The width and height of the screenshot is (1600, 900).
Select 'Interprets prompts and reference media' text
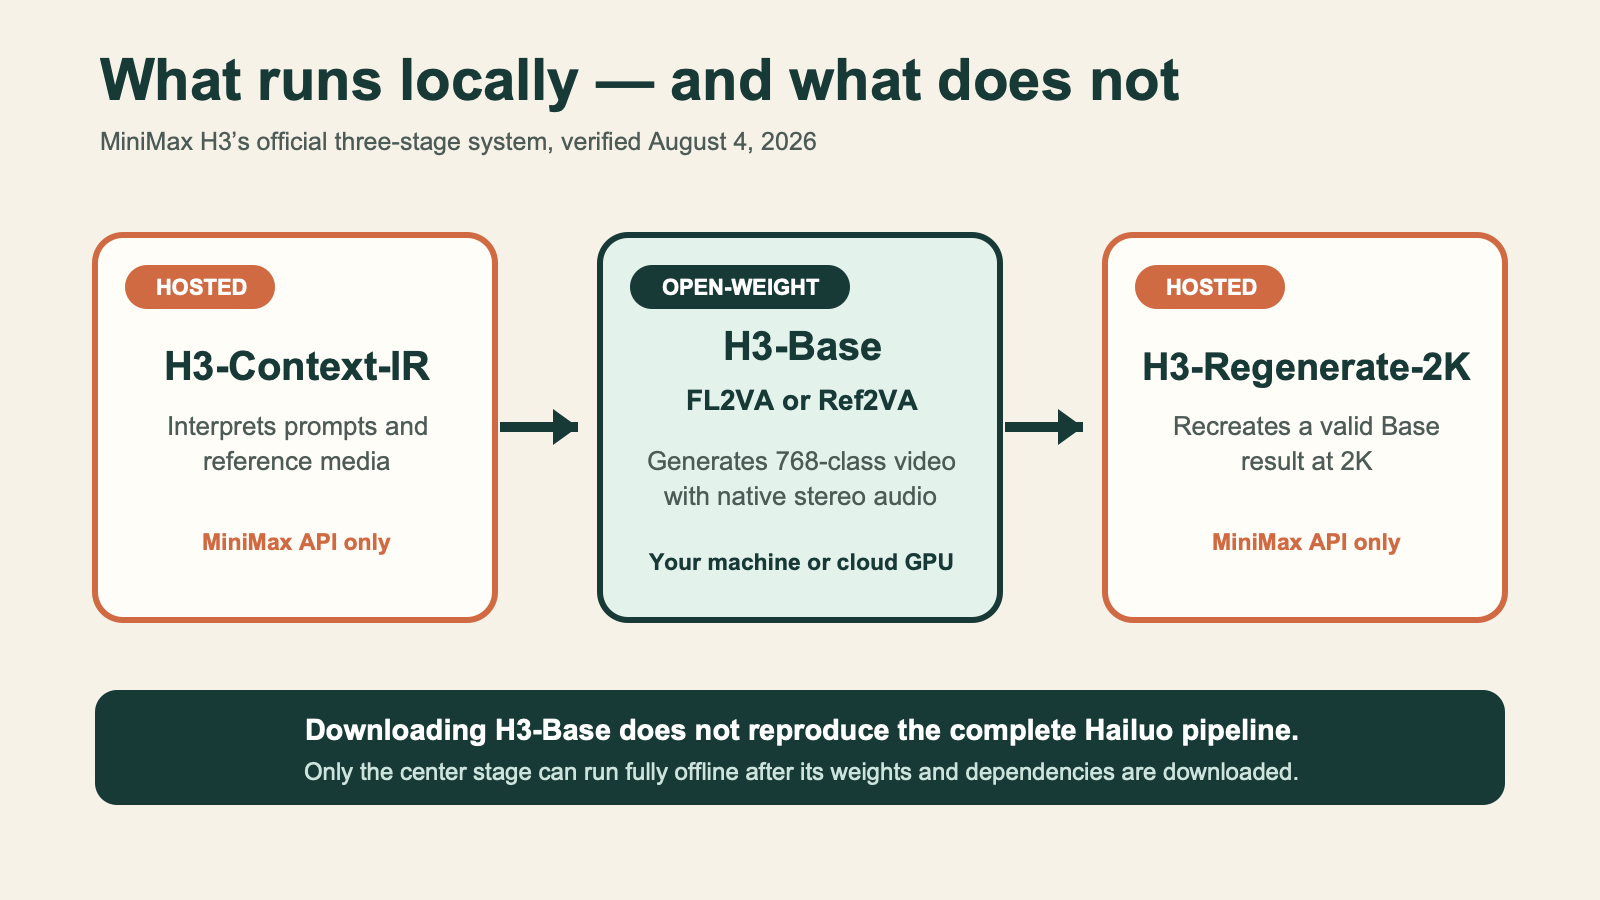click(297, 444)
